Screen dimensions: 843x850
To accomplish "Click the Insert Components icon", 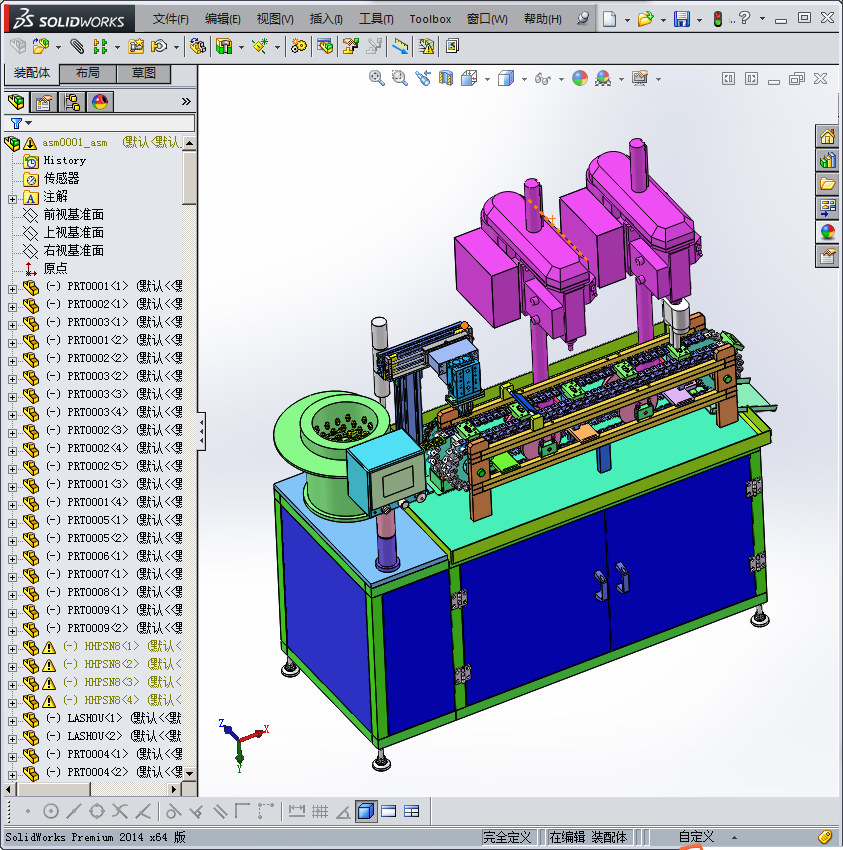I will [x=41, y=47].
